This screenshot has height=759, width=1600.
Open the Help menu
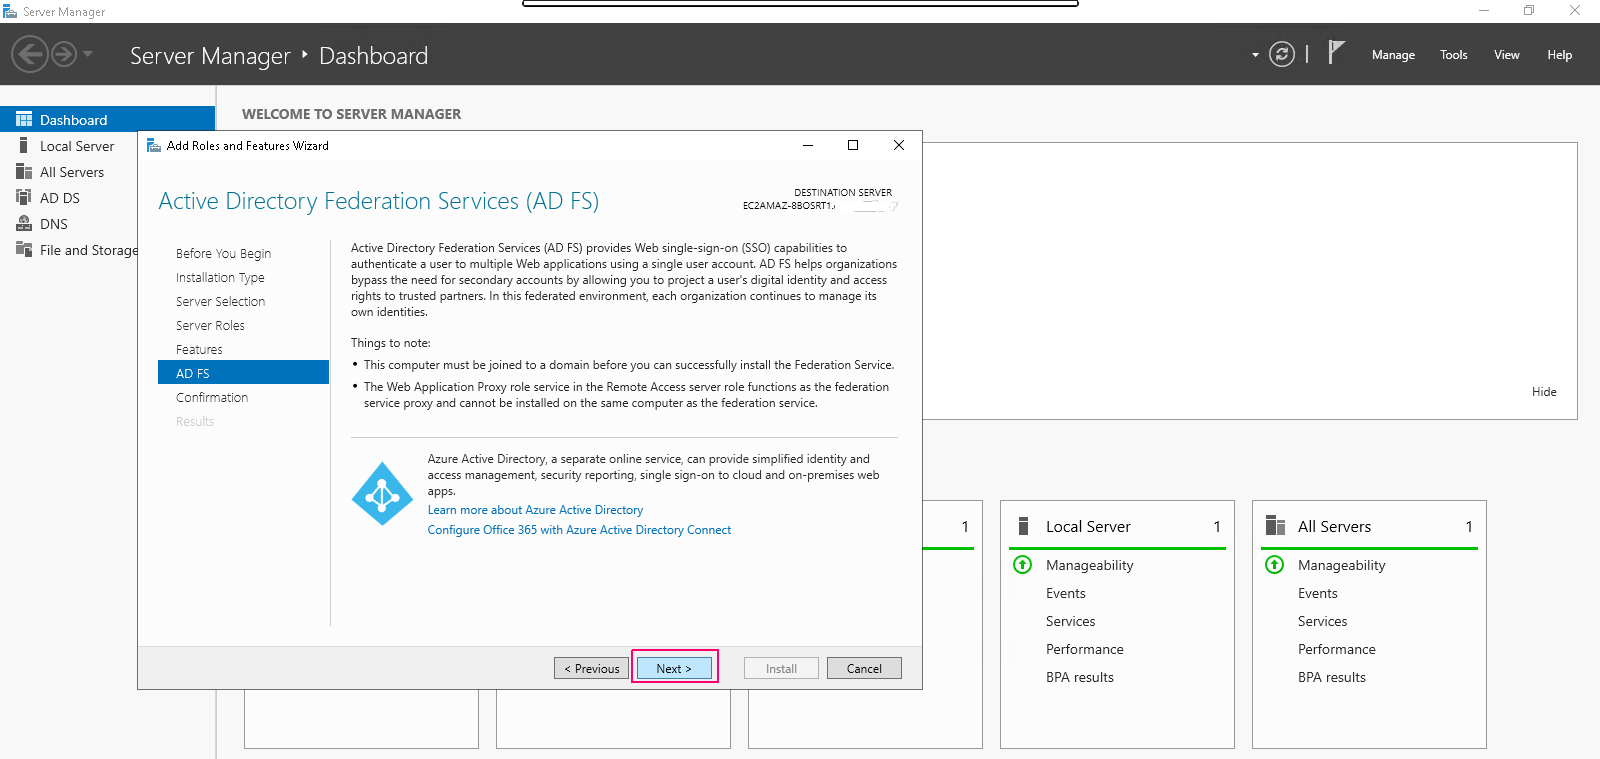(x=1560, y=55)
